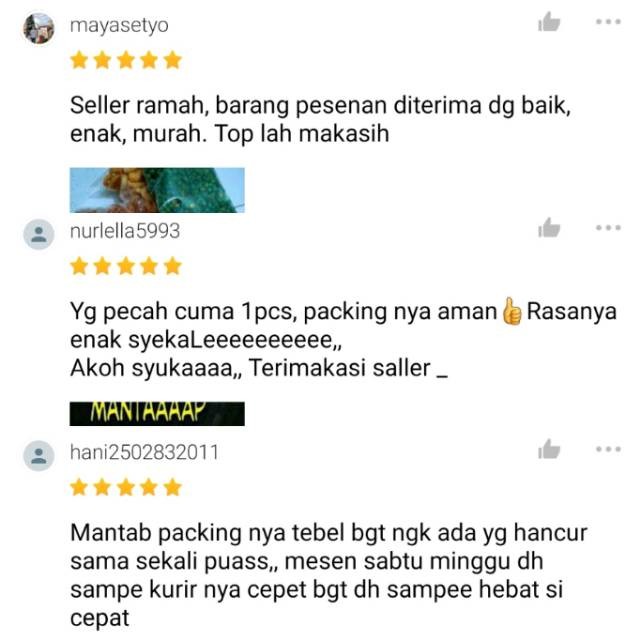Viewport: 640px width, 640px height.
Task: Open the username hani2502832011
Action: [144, 453]
